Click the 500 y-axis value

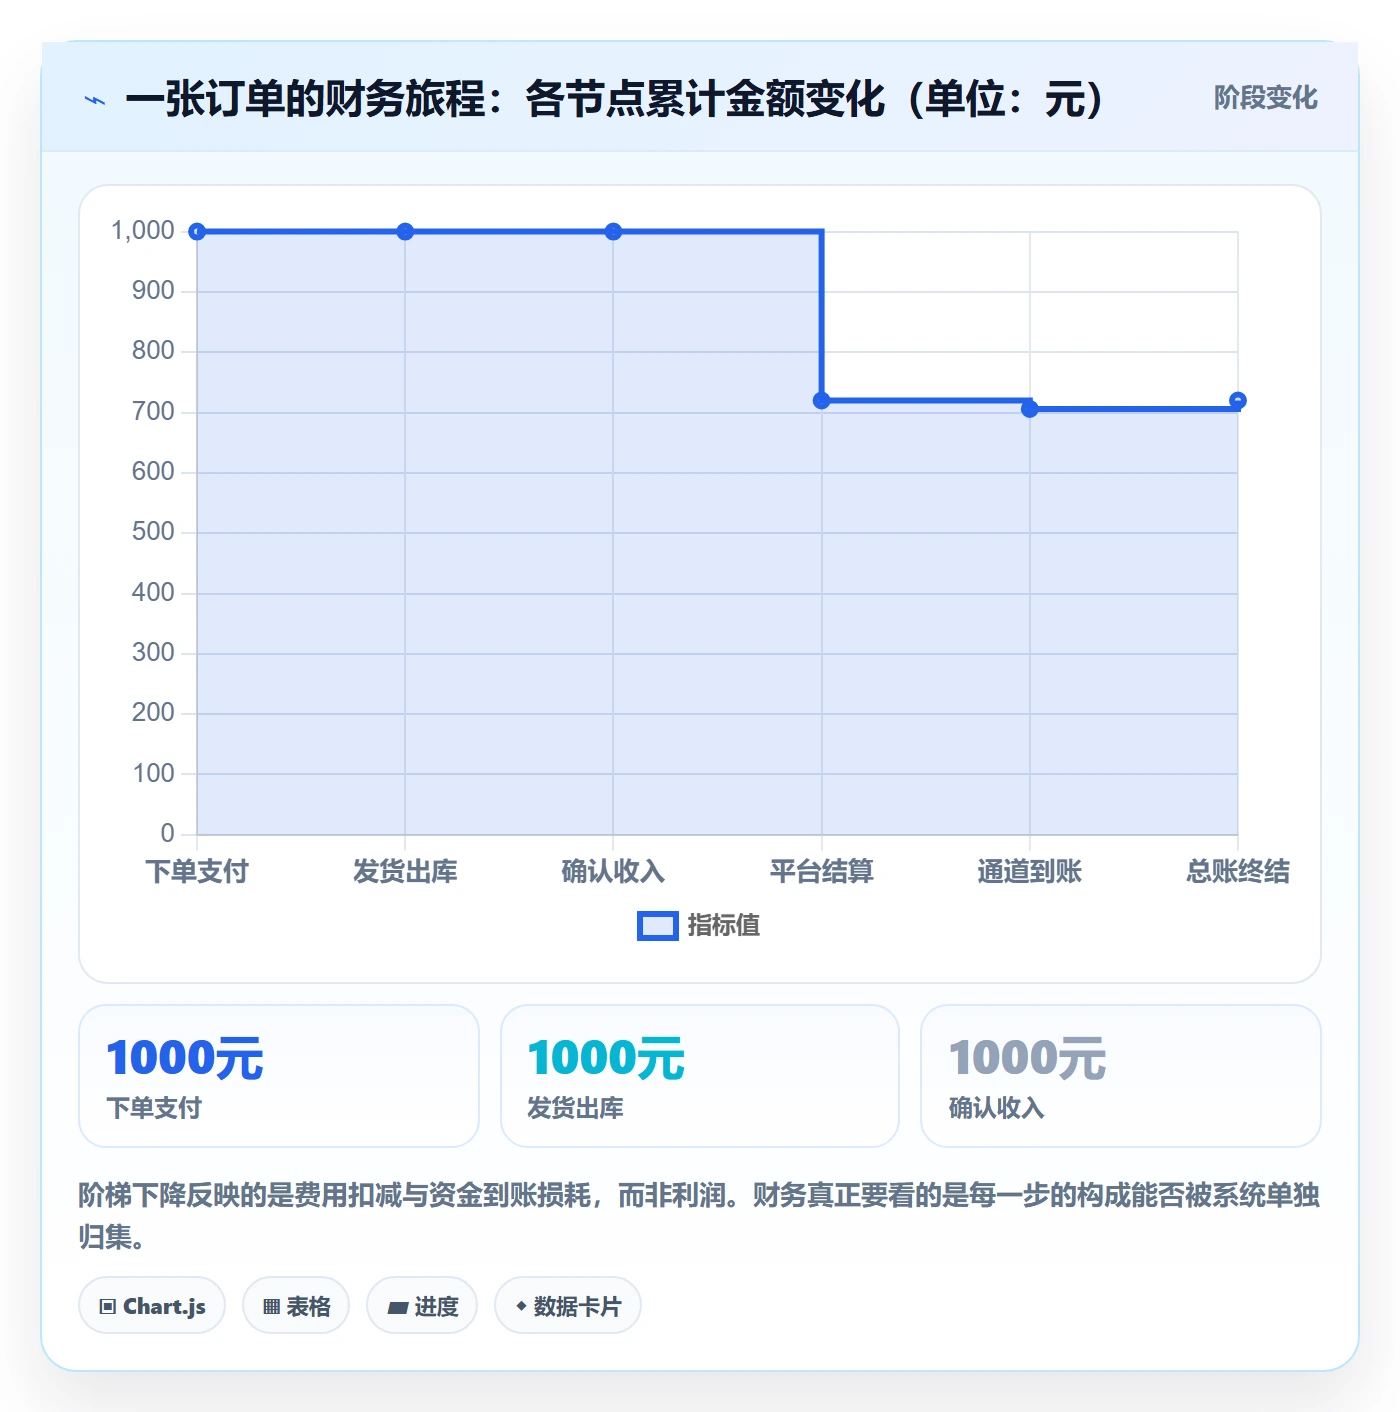[x=153, y=532]
